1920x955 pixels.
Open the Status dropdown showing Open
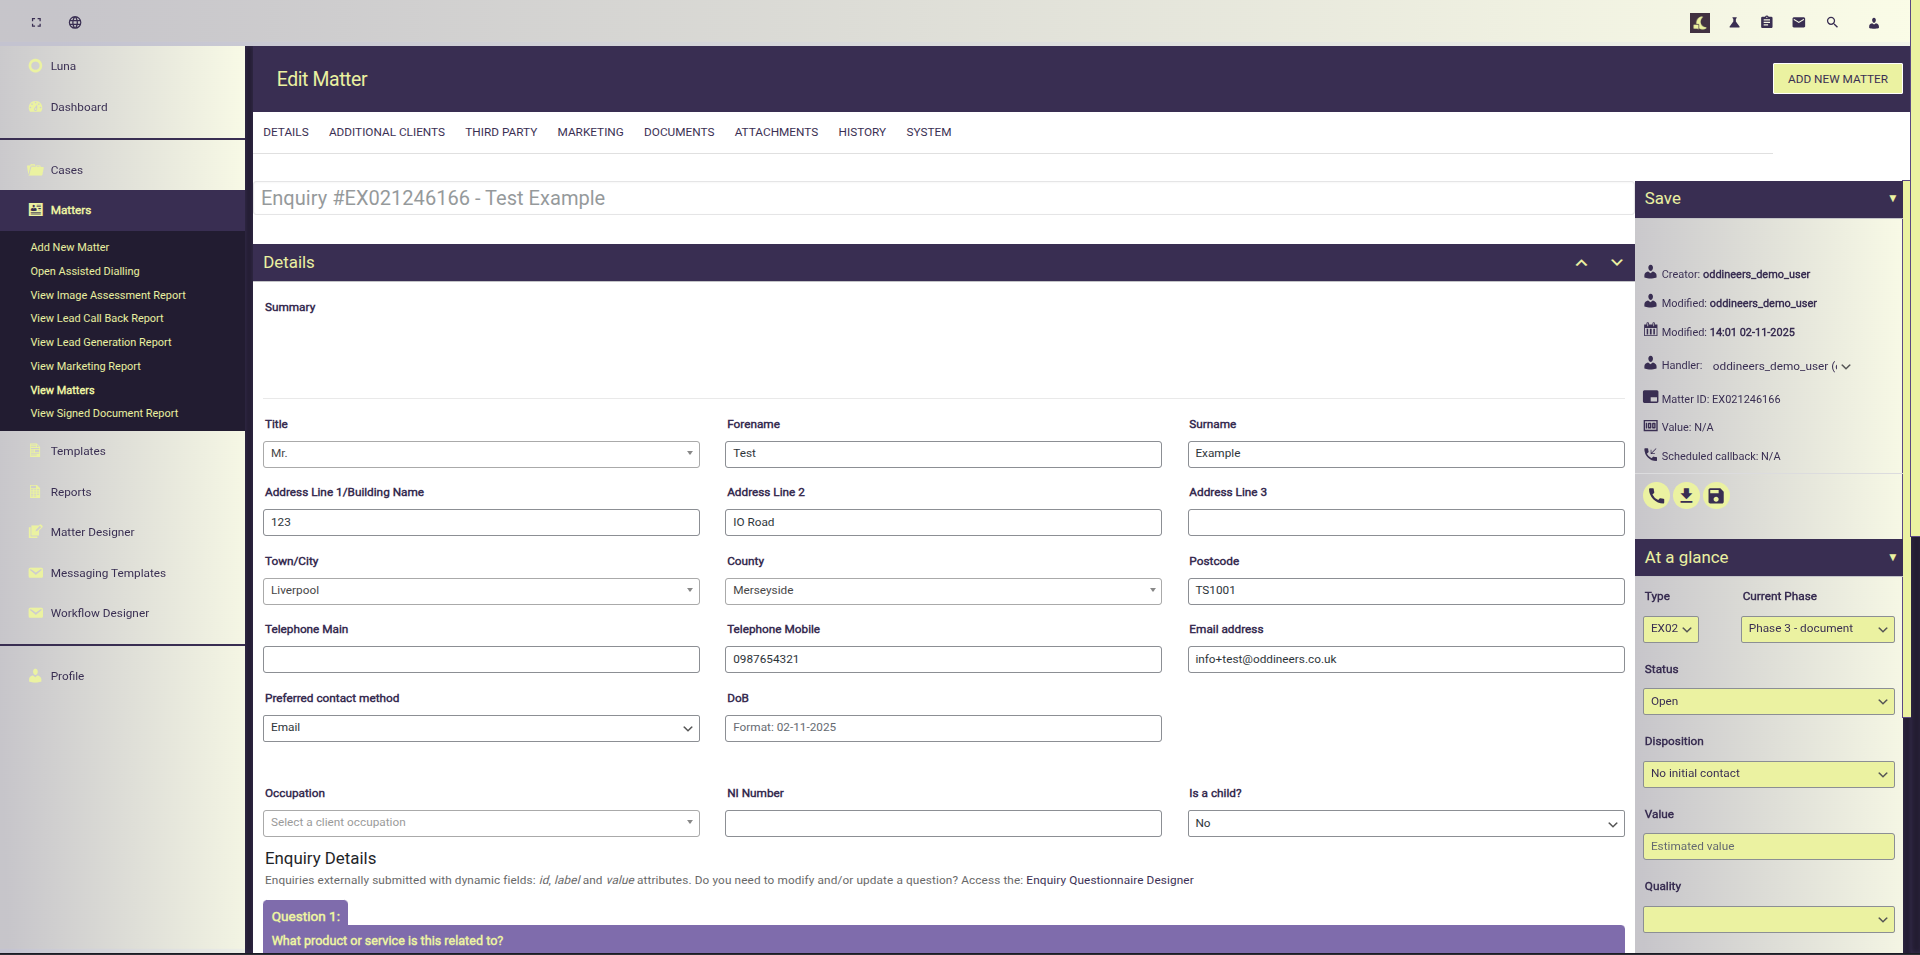click(x=1768, y=702)
